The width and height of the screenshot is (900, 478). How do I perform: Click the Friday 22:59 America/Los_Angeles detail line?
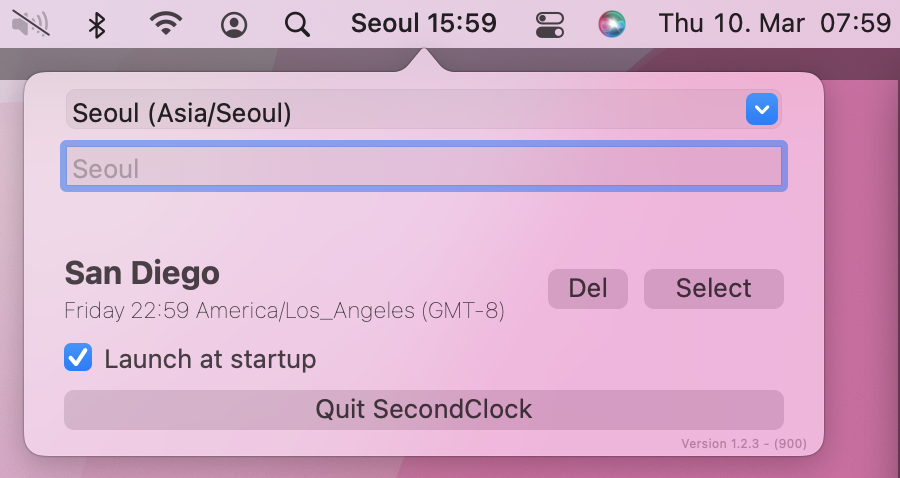[284, 311]
